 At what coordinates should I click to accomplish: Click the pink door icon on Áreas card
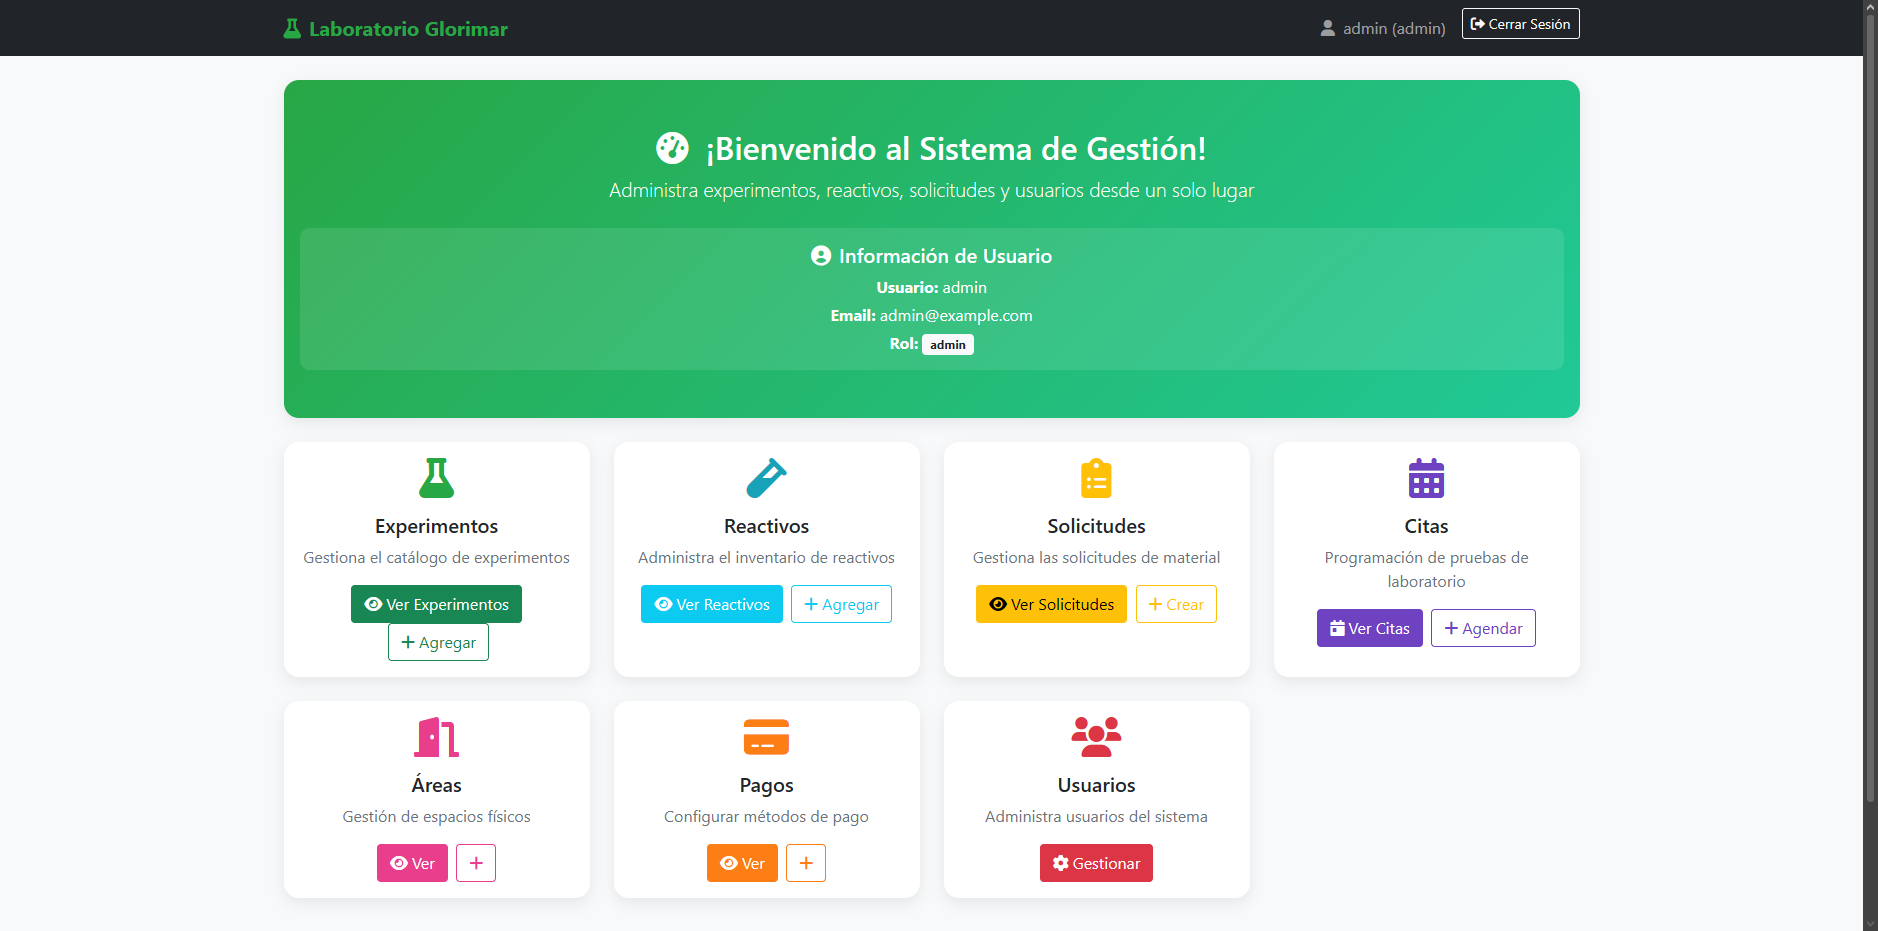(437, 737)
